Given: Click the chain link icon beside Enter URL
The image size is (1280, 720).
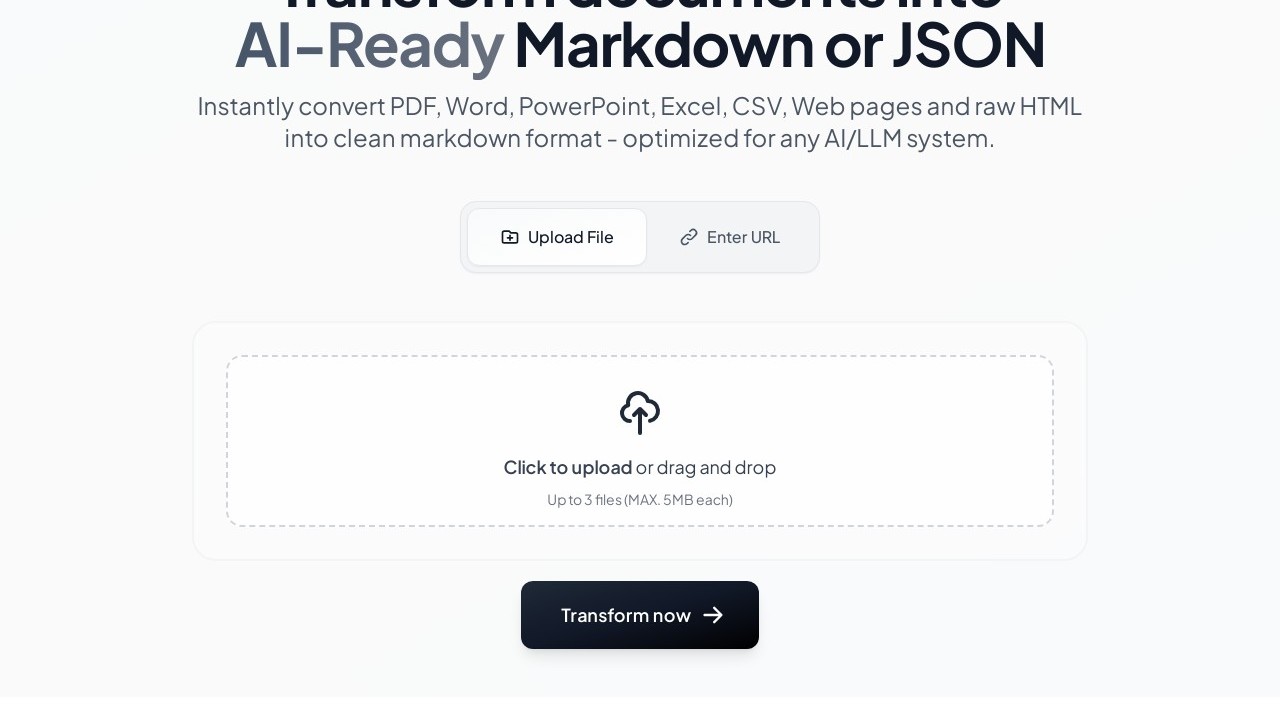Looking at the screenshot, I should 689,237.
